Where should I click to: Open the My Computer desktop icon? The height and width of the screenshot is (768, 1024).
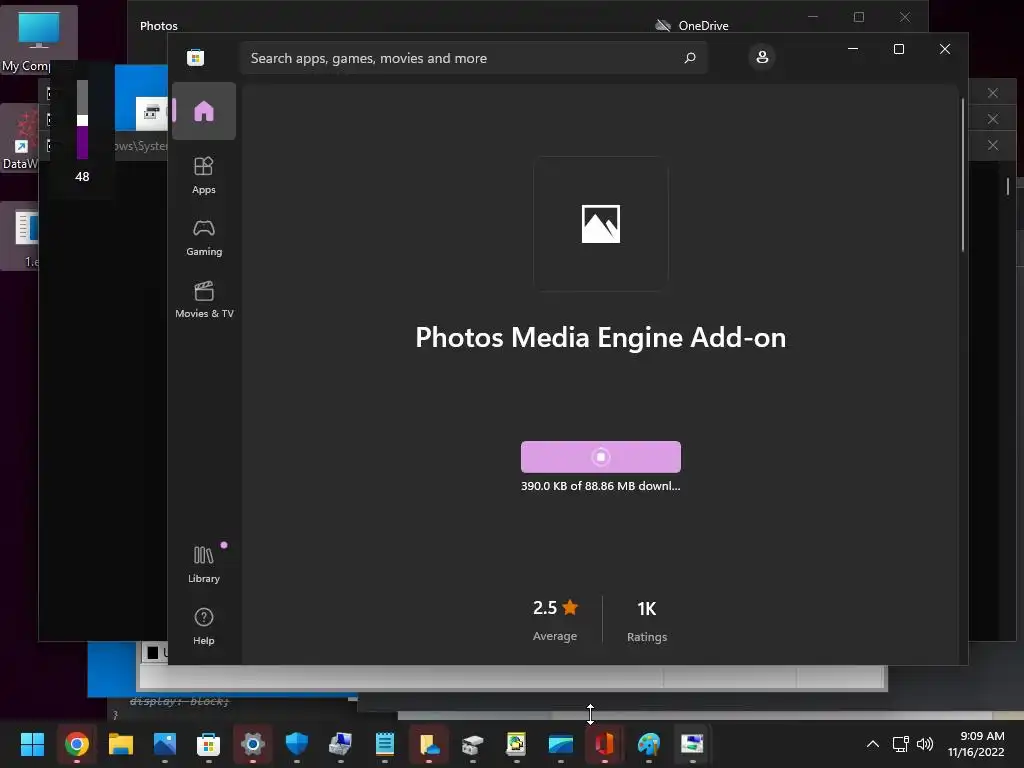(x=38, y=40)
